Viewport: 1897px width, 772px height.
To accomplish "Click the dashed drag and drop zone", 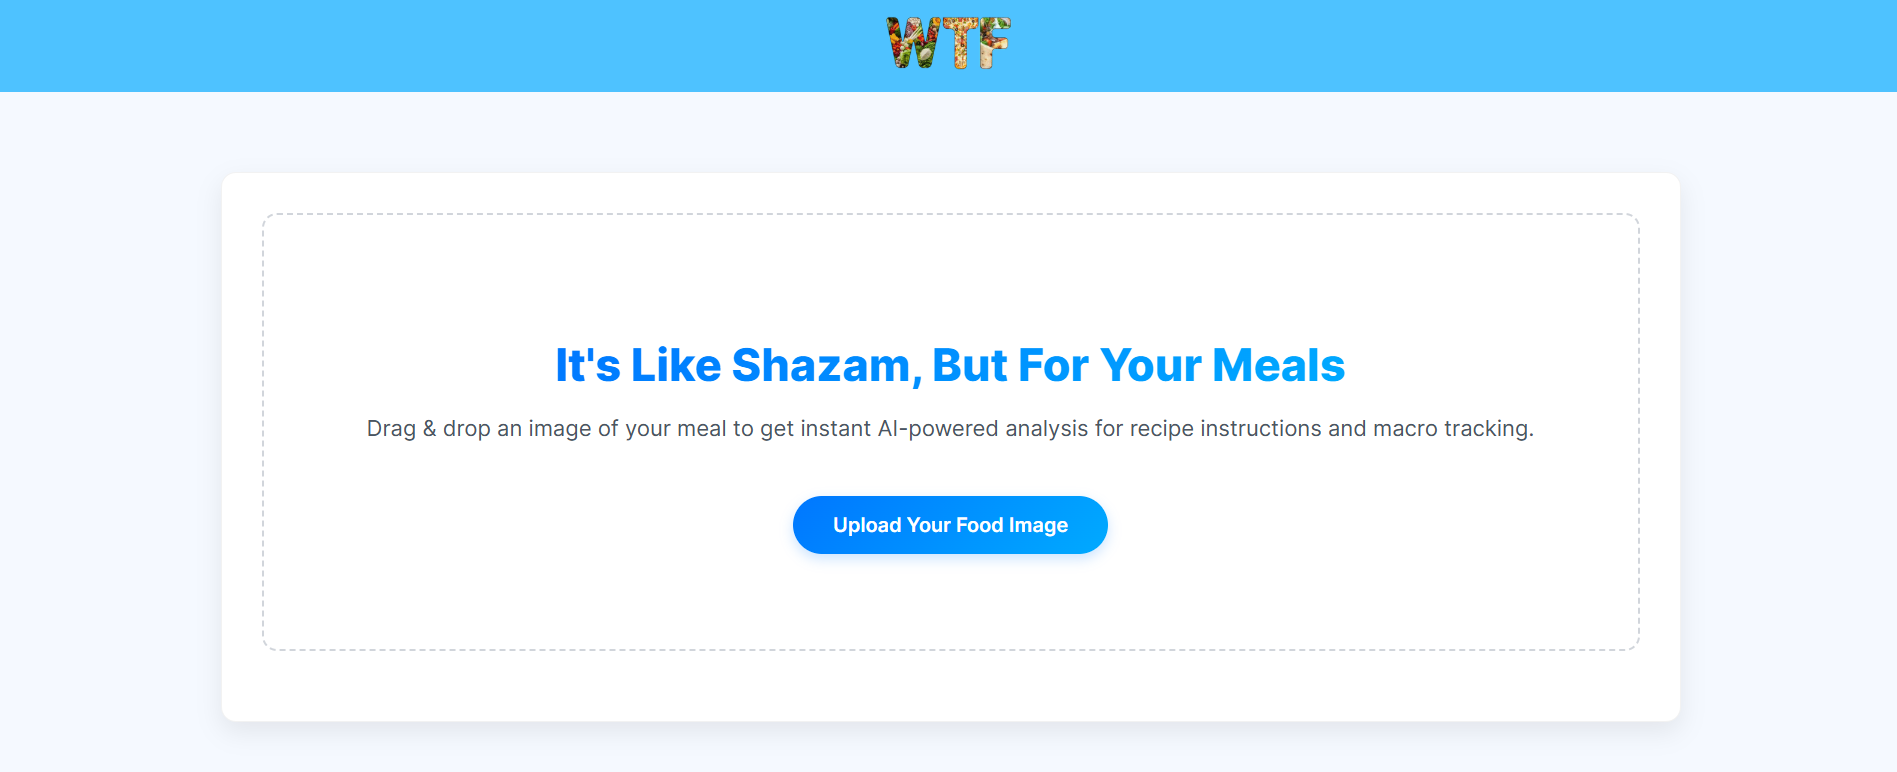I will (x=950, y=270).
